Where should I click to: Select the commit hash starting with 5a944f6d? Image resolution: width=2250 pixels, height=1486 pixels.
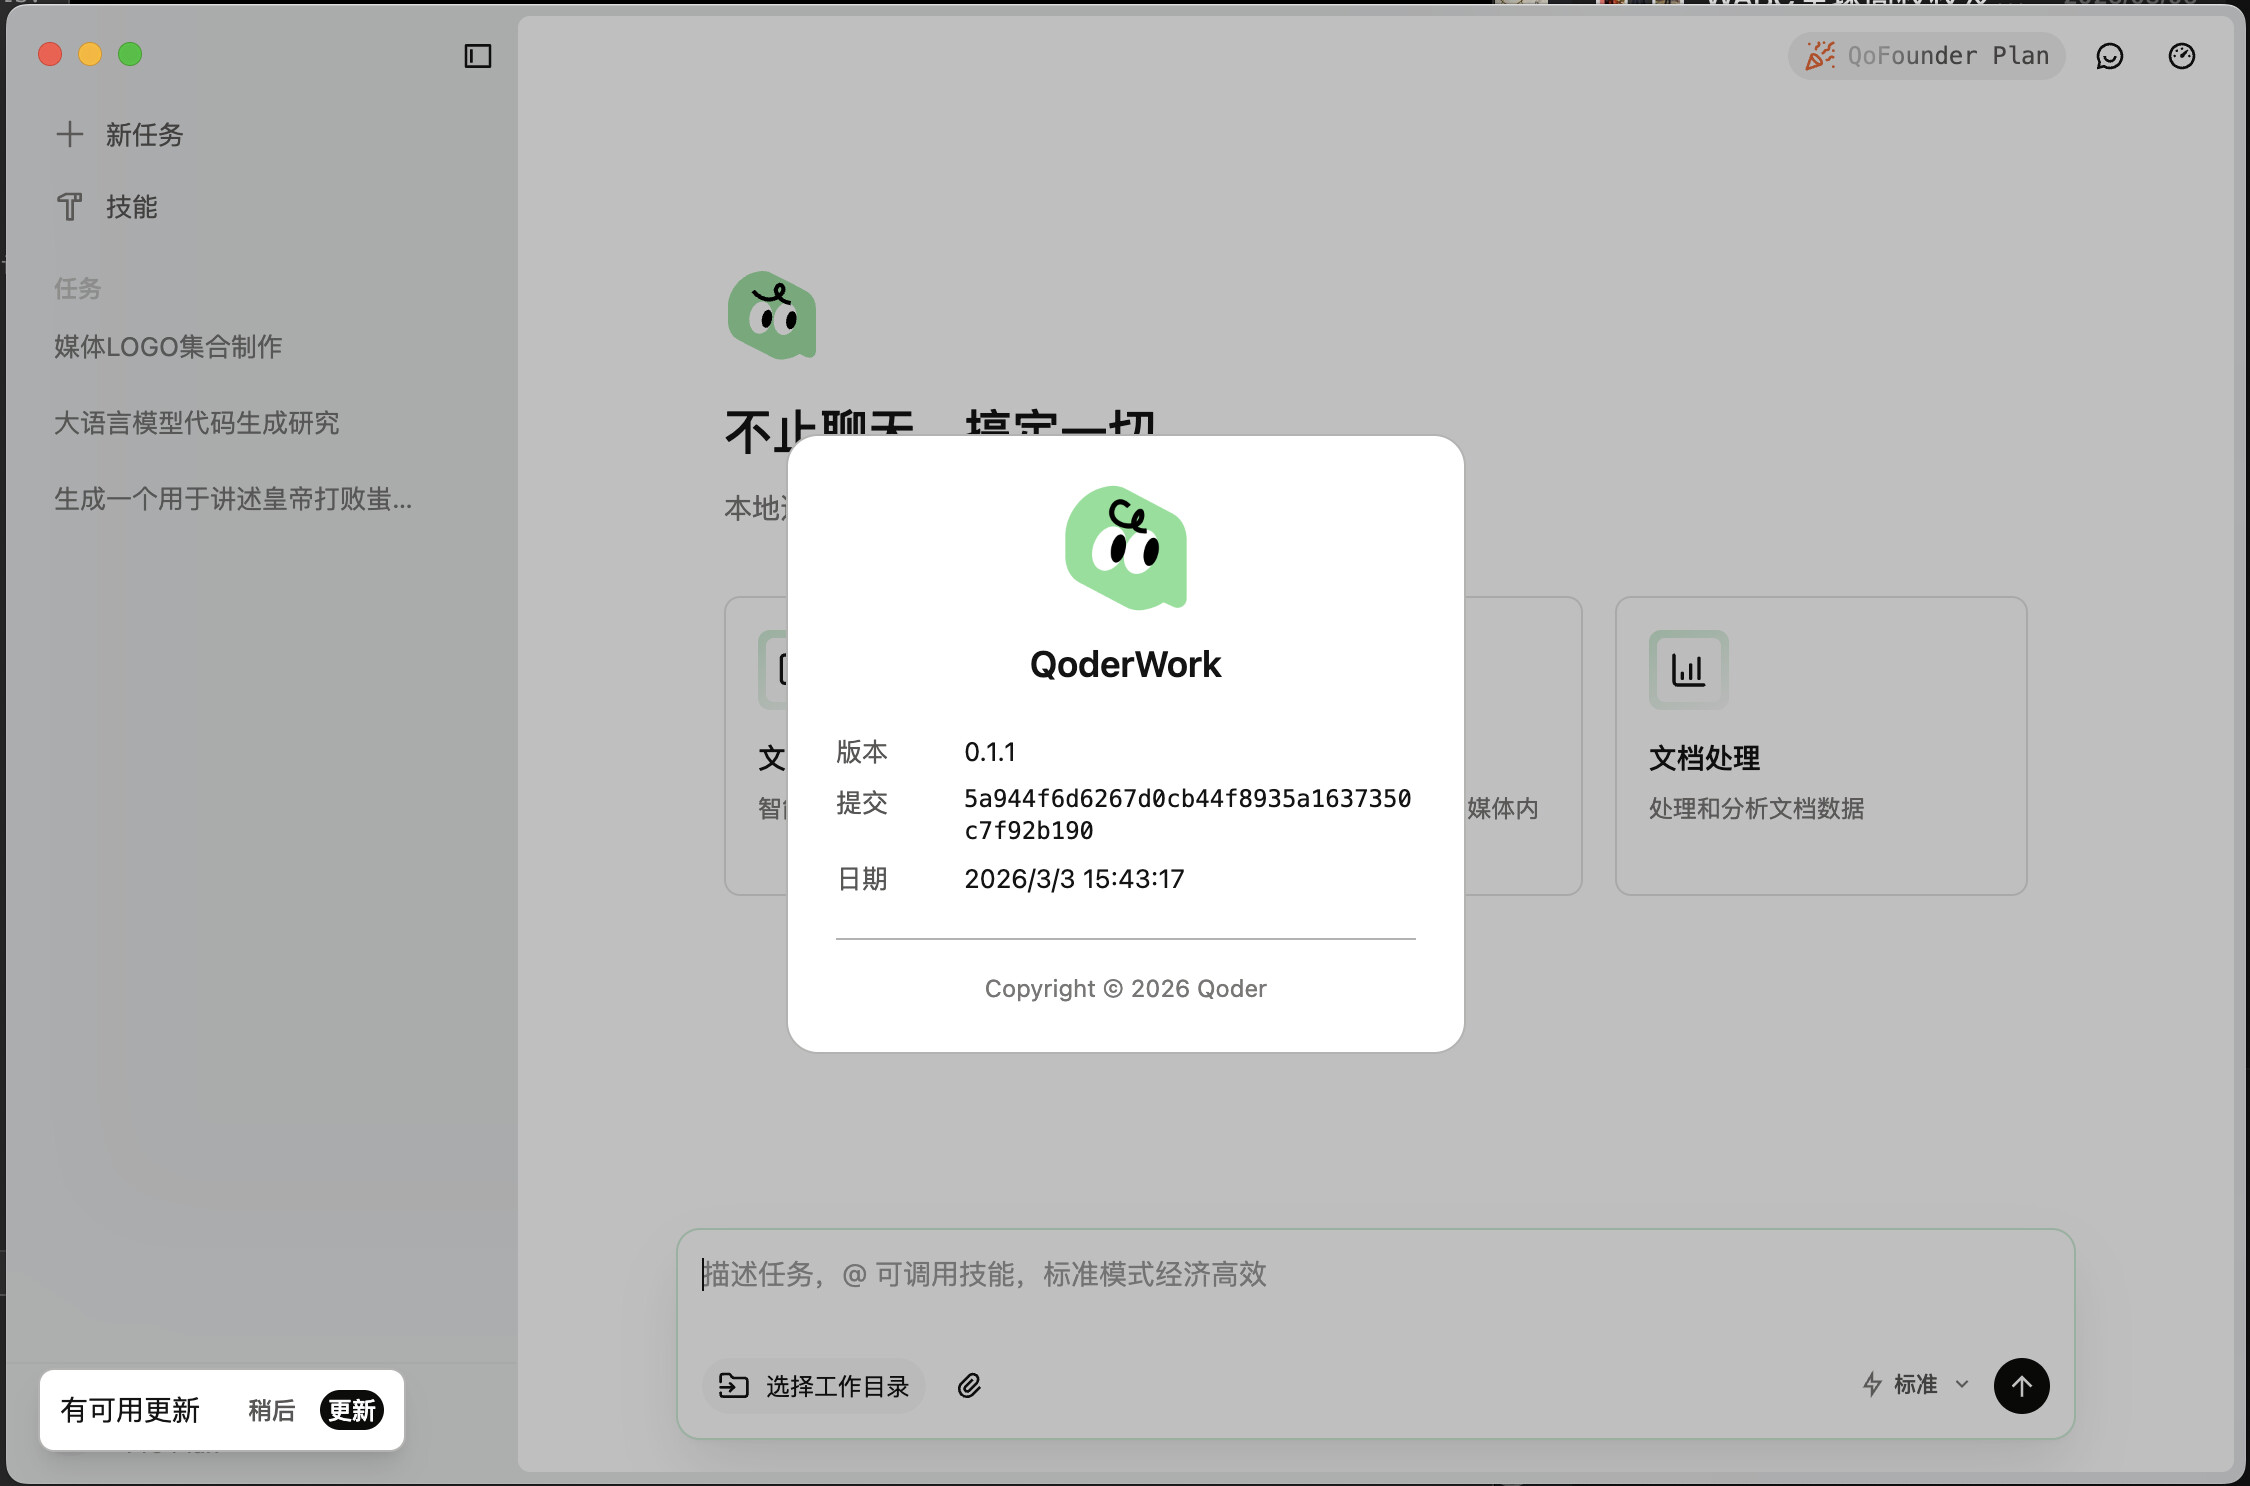pos(1188,814)
